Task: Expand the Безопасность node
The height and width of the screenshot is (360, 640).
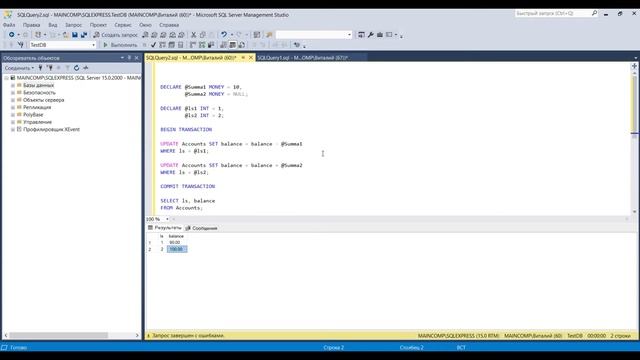Action: pyautogui.click(x=13, y=93)
